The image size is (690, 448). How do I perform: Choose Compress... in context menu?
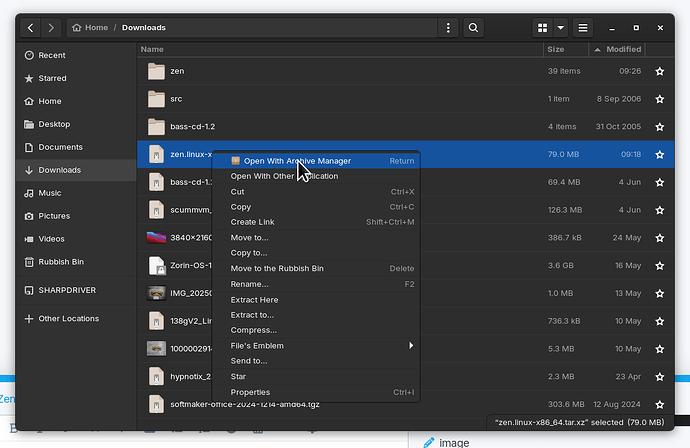[x=316, y=330]
